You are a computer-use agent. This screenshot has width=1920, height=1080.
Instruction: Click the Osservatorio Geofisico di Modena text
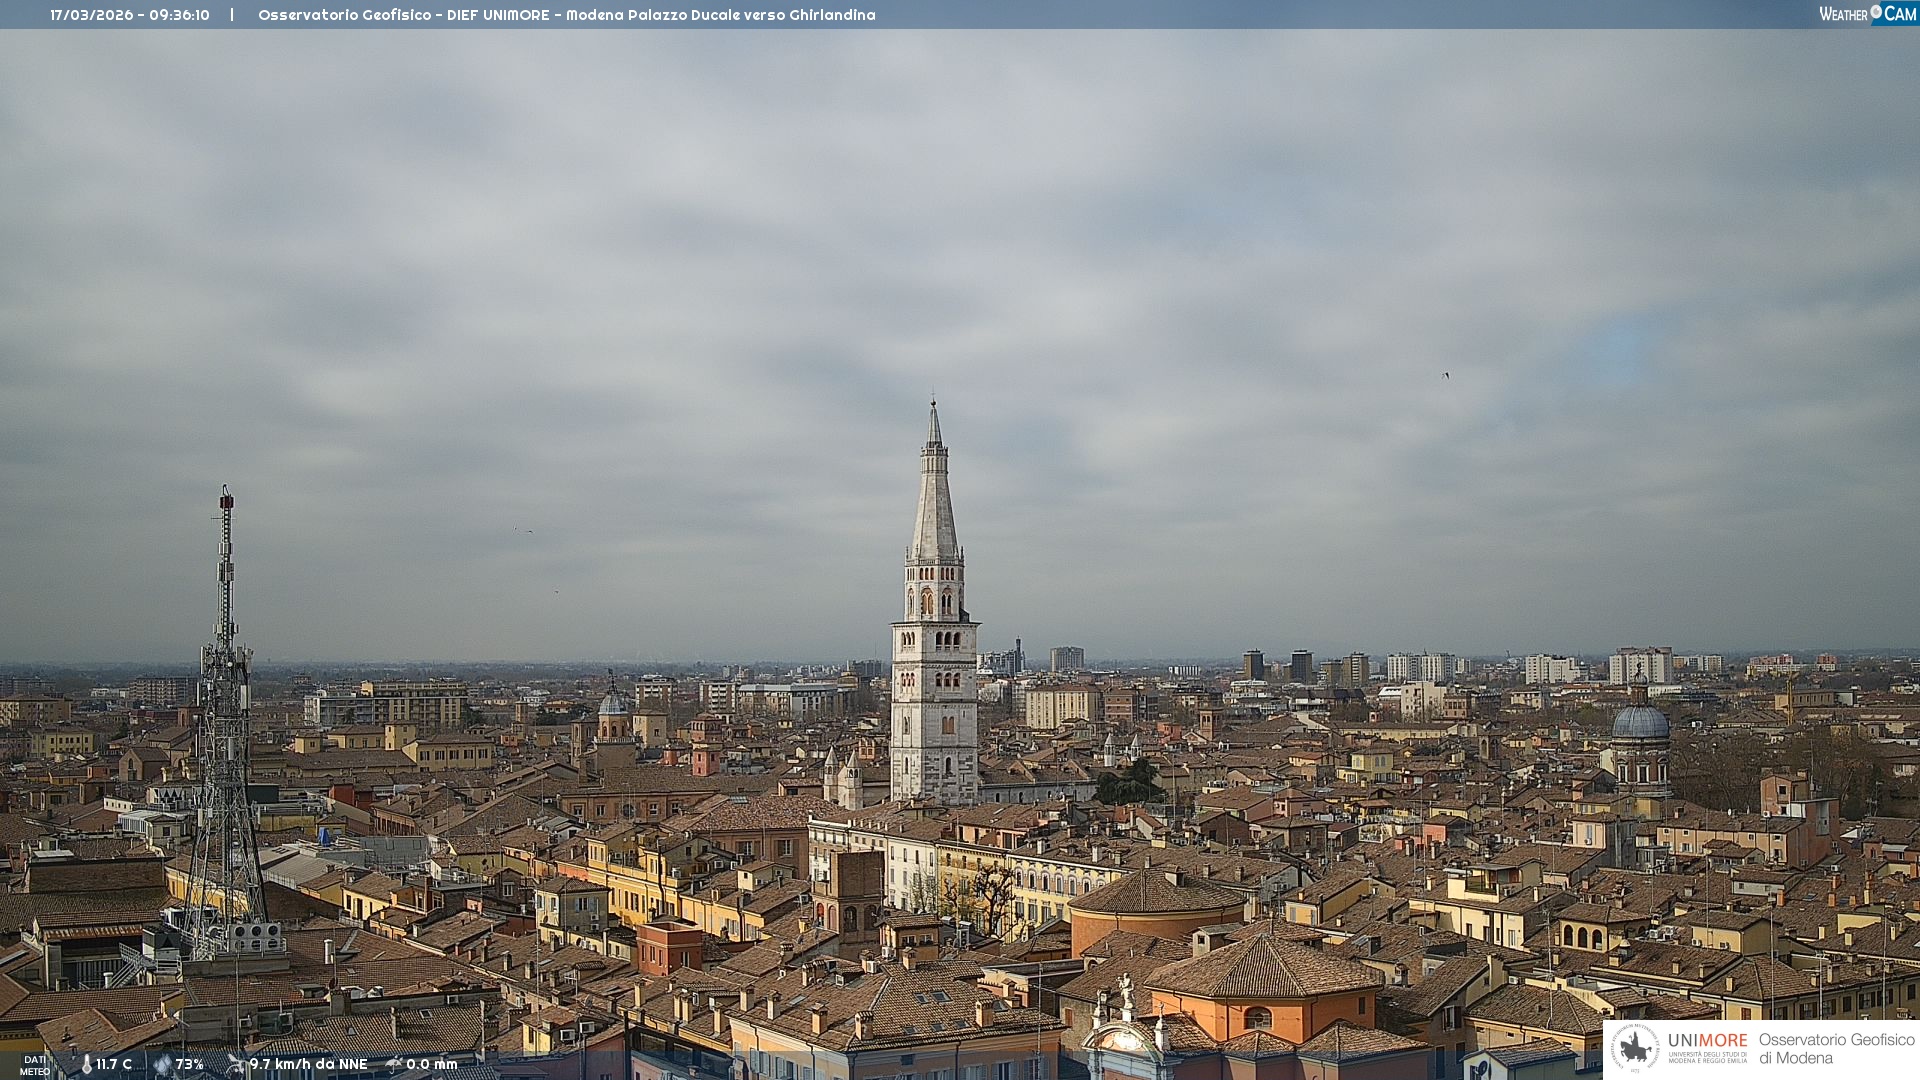tap(1836, 1048)
